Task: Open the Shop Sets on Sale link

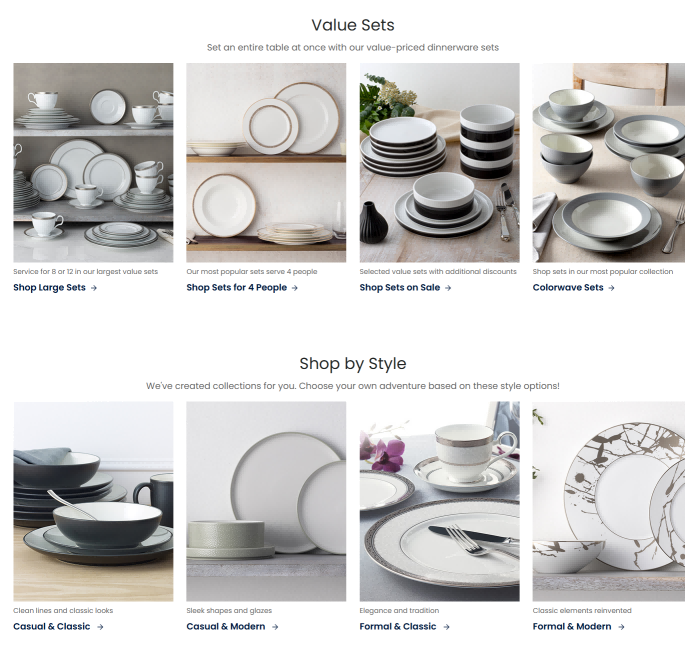Action: (400, 287)
